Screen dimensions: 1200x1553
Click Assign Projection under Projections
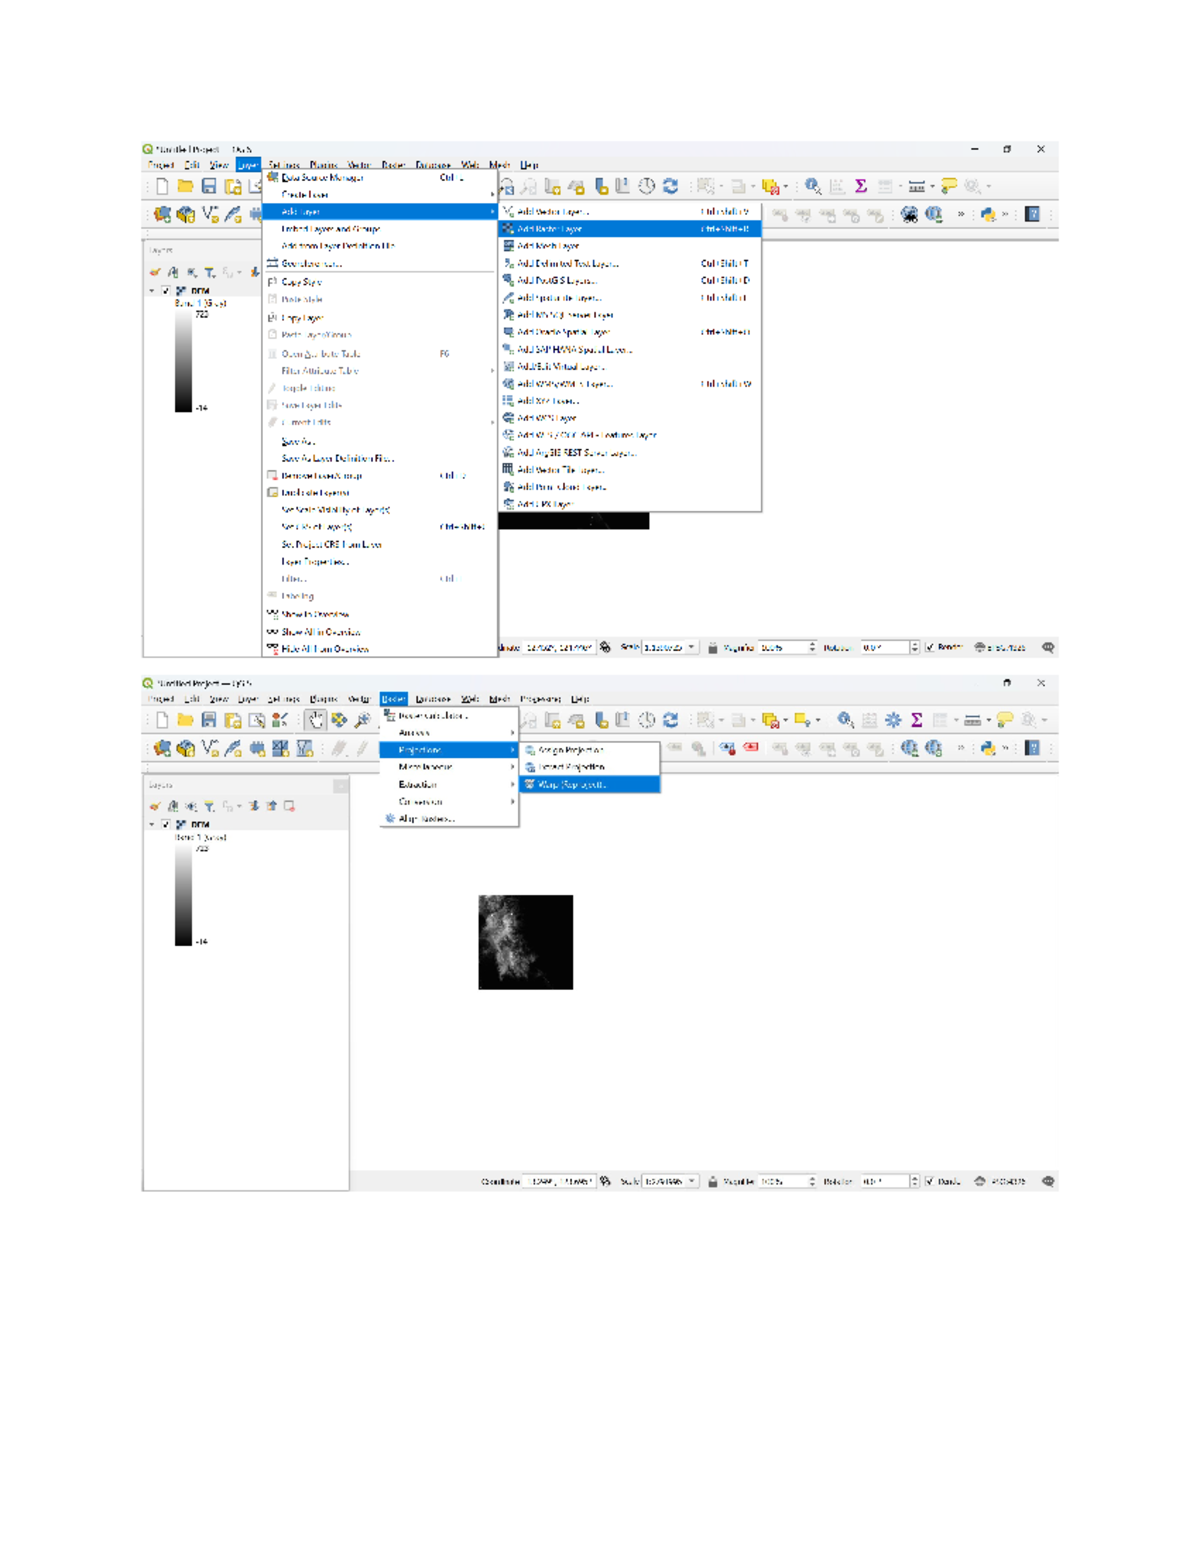(x=571, y=750)
